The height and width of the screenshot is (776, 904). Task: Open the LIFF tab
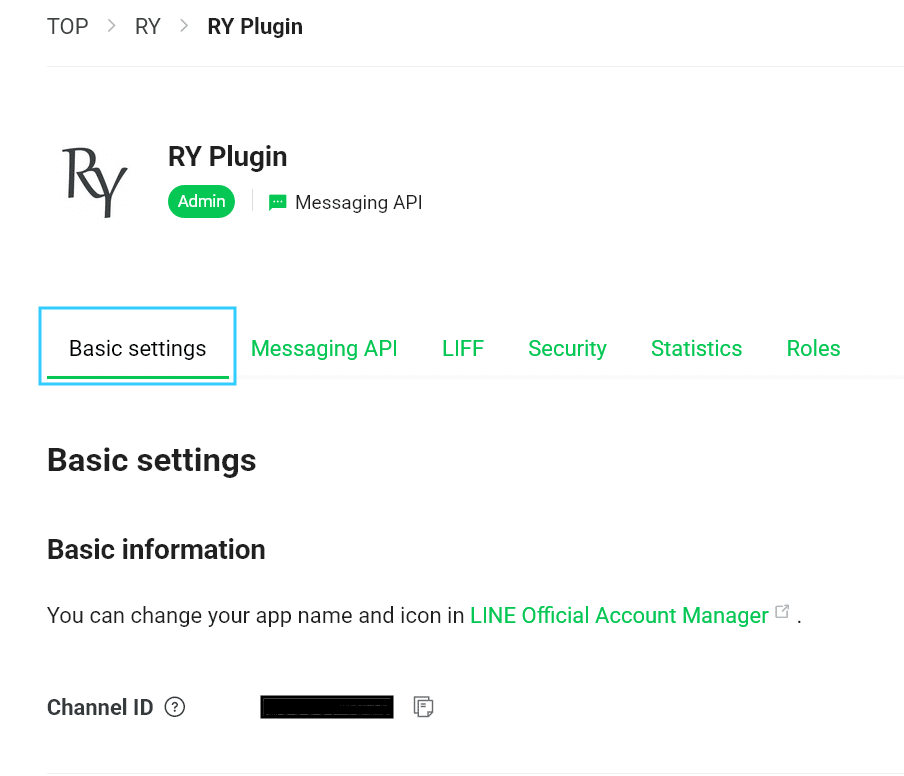tap(463, 348)
